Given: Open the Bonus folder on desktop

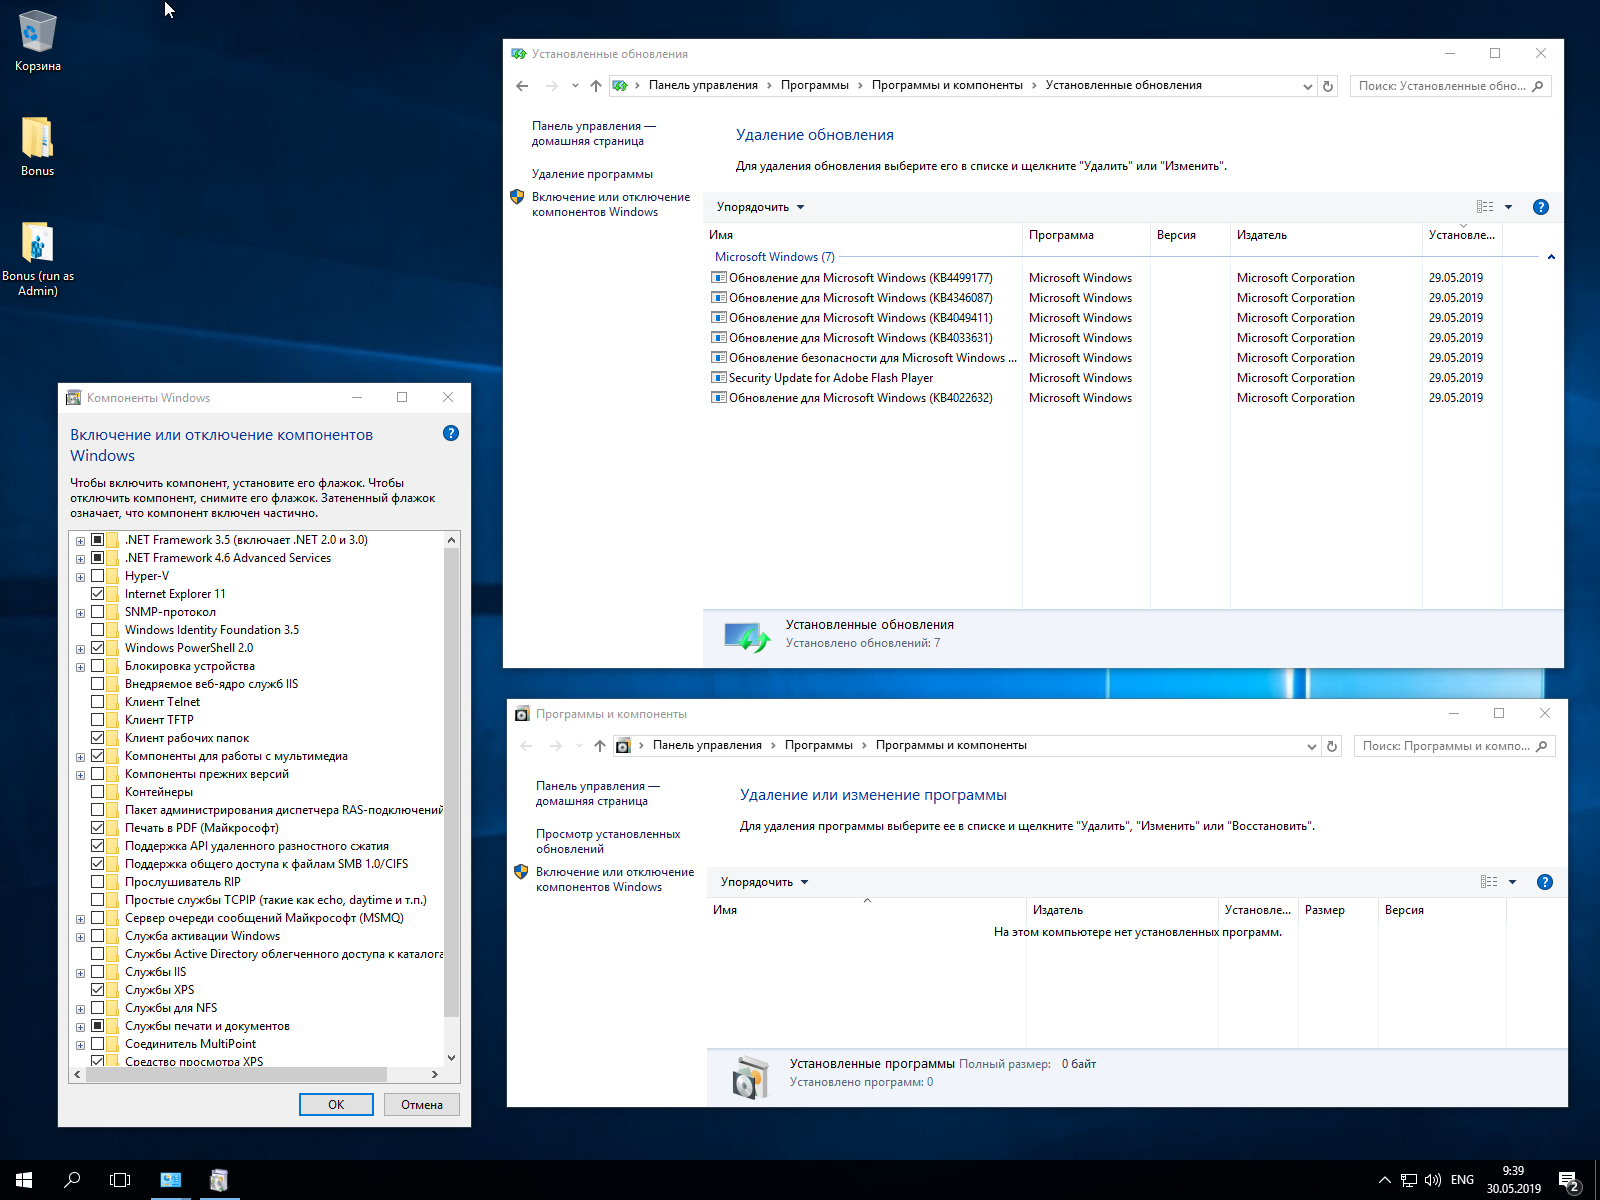Looking at the screenshot, I should pos(38,146).
